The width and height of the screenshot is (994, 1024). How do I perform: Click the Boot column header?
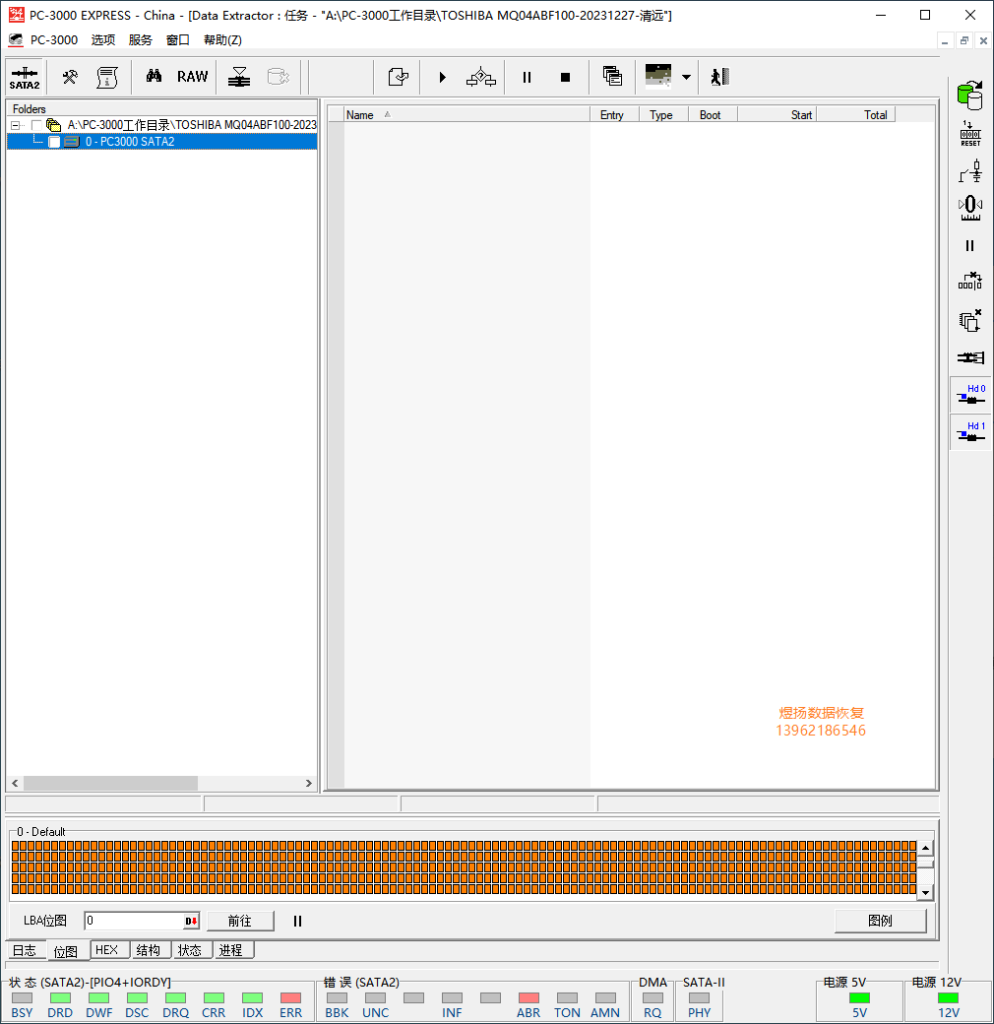[713, 115]
